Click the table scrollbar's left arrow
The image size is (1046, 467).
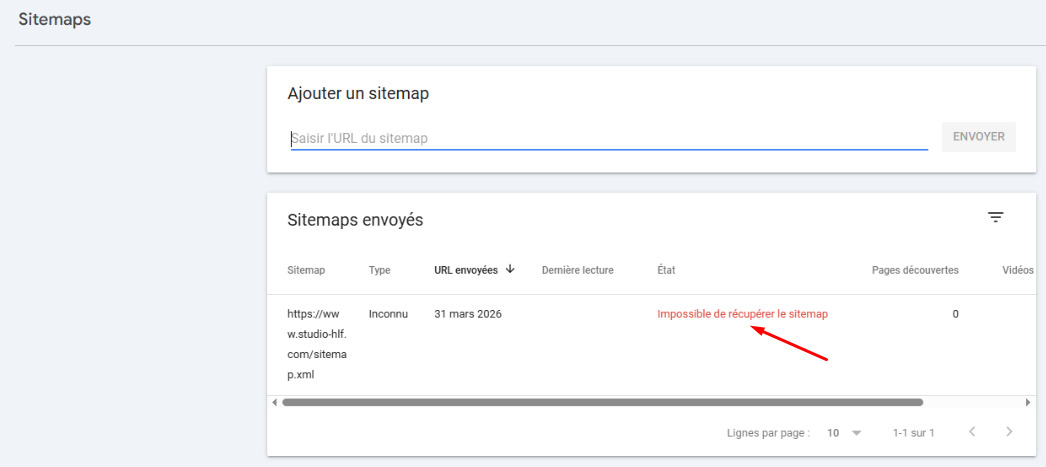(274, 402)
